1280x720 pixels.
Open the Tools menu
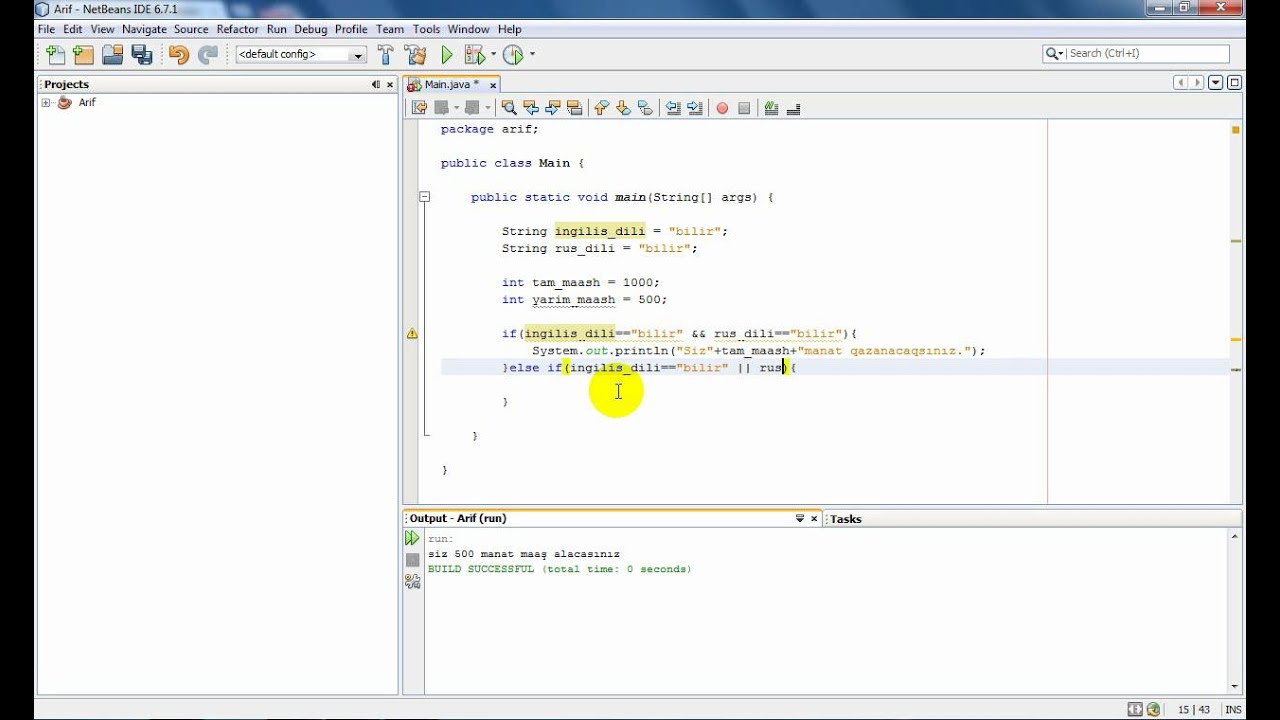coord(426,29)
